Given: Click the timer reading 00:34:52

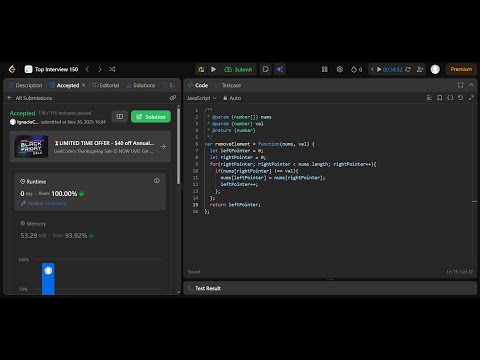Looking at the screenshot, I should point(393,69).
